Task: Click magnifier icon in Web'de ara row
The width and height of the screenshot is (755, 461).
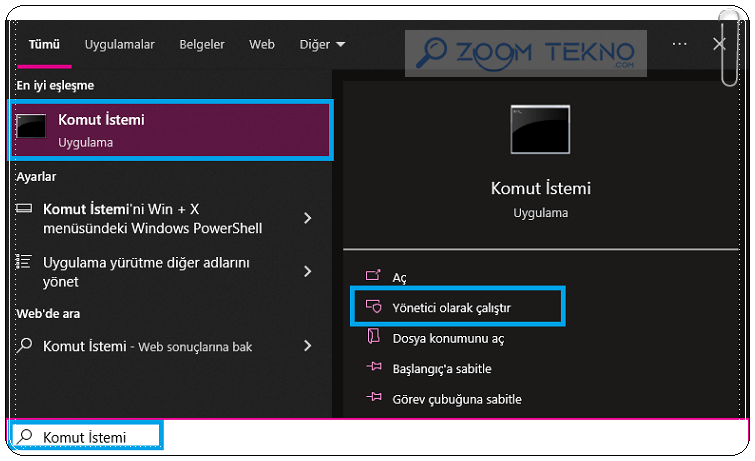Action: coord(24,345)
